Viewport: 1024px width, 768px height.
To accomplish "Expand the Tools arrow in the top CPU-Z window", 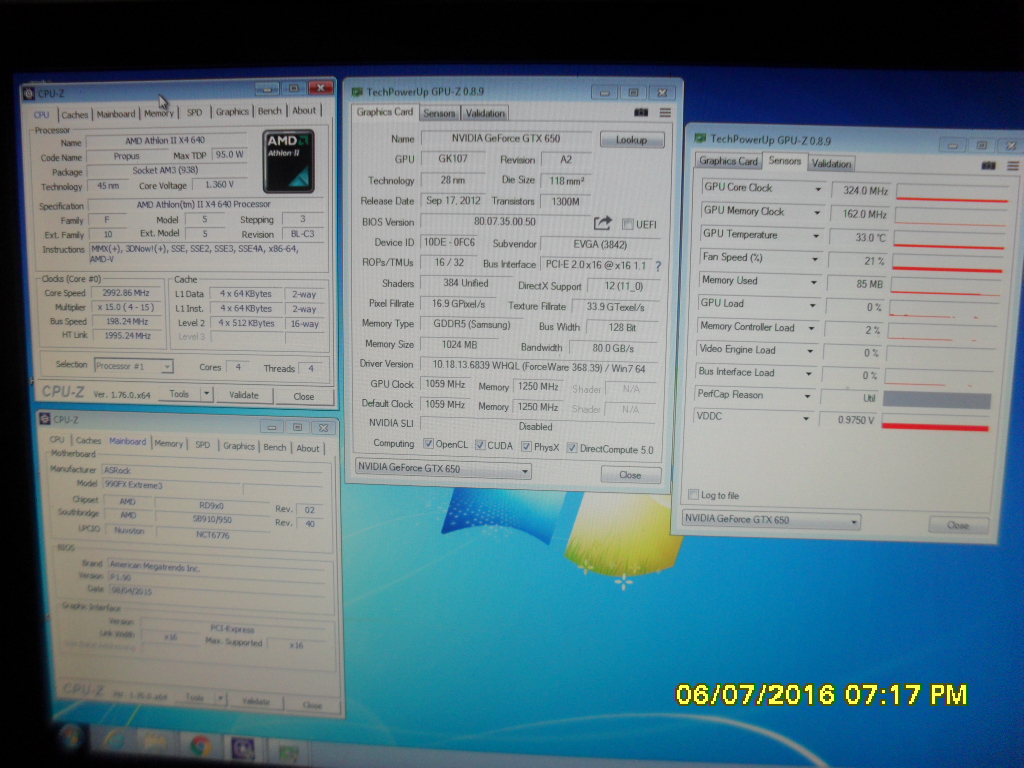I will pos(206,394).
